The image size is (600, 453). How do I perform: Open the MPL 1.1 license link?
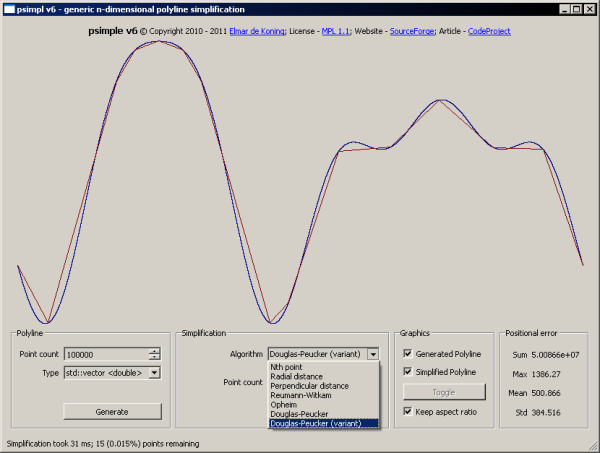336,31
